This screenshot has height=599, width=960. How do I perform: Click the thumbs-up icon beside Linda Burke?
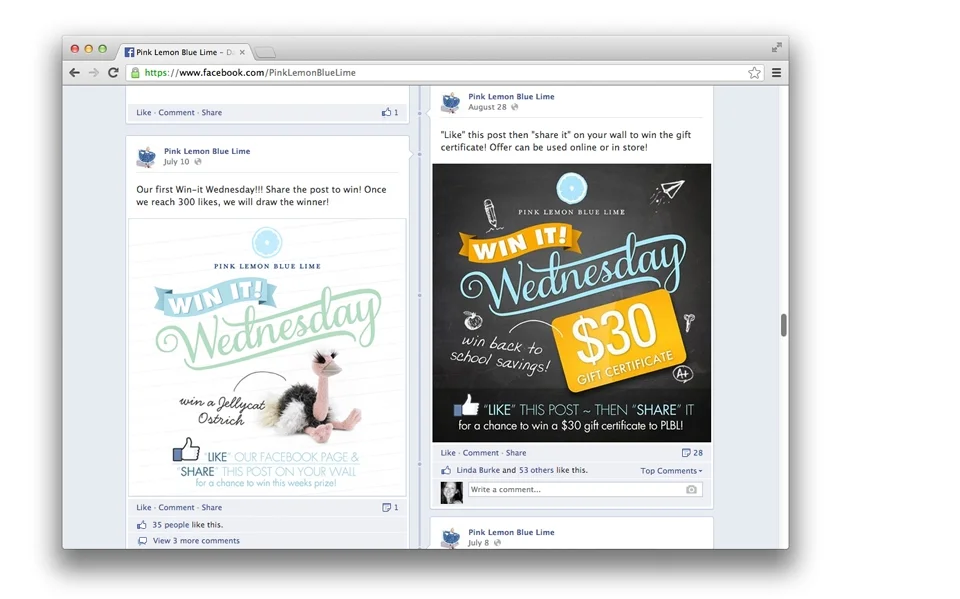point(446,470)
